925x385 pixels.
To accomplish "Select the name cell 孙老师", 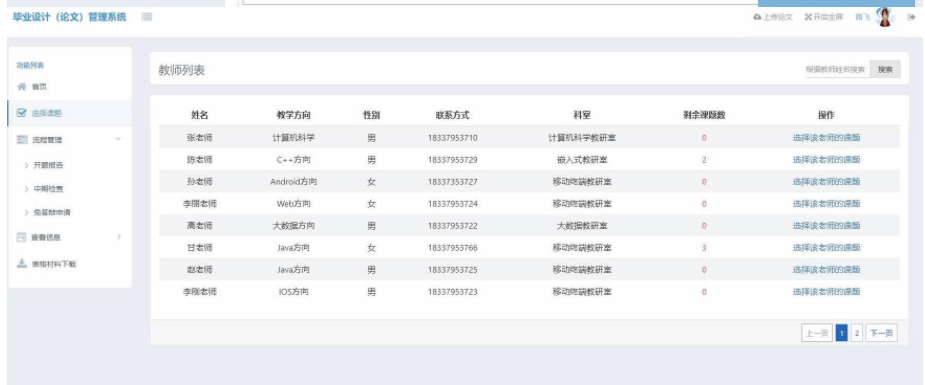I will pyautogui.click(x=199, y=182).
